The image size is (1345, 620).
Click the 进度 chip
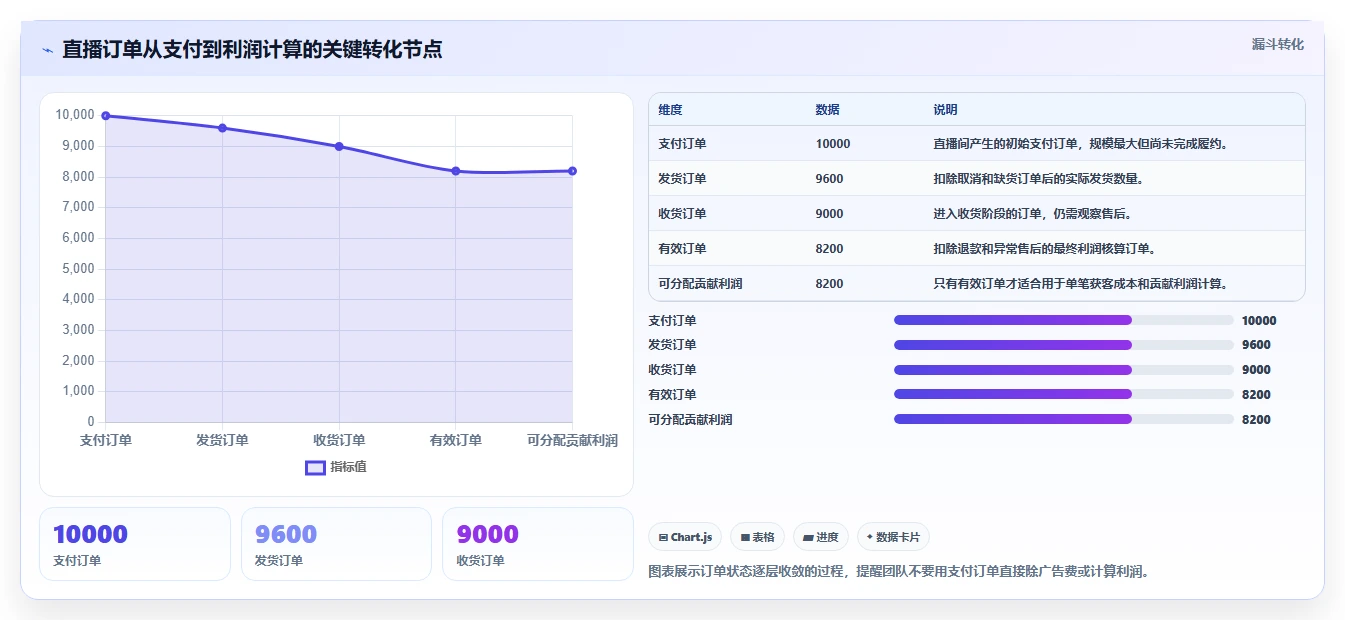point(821,537)
